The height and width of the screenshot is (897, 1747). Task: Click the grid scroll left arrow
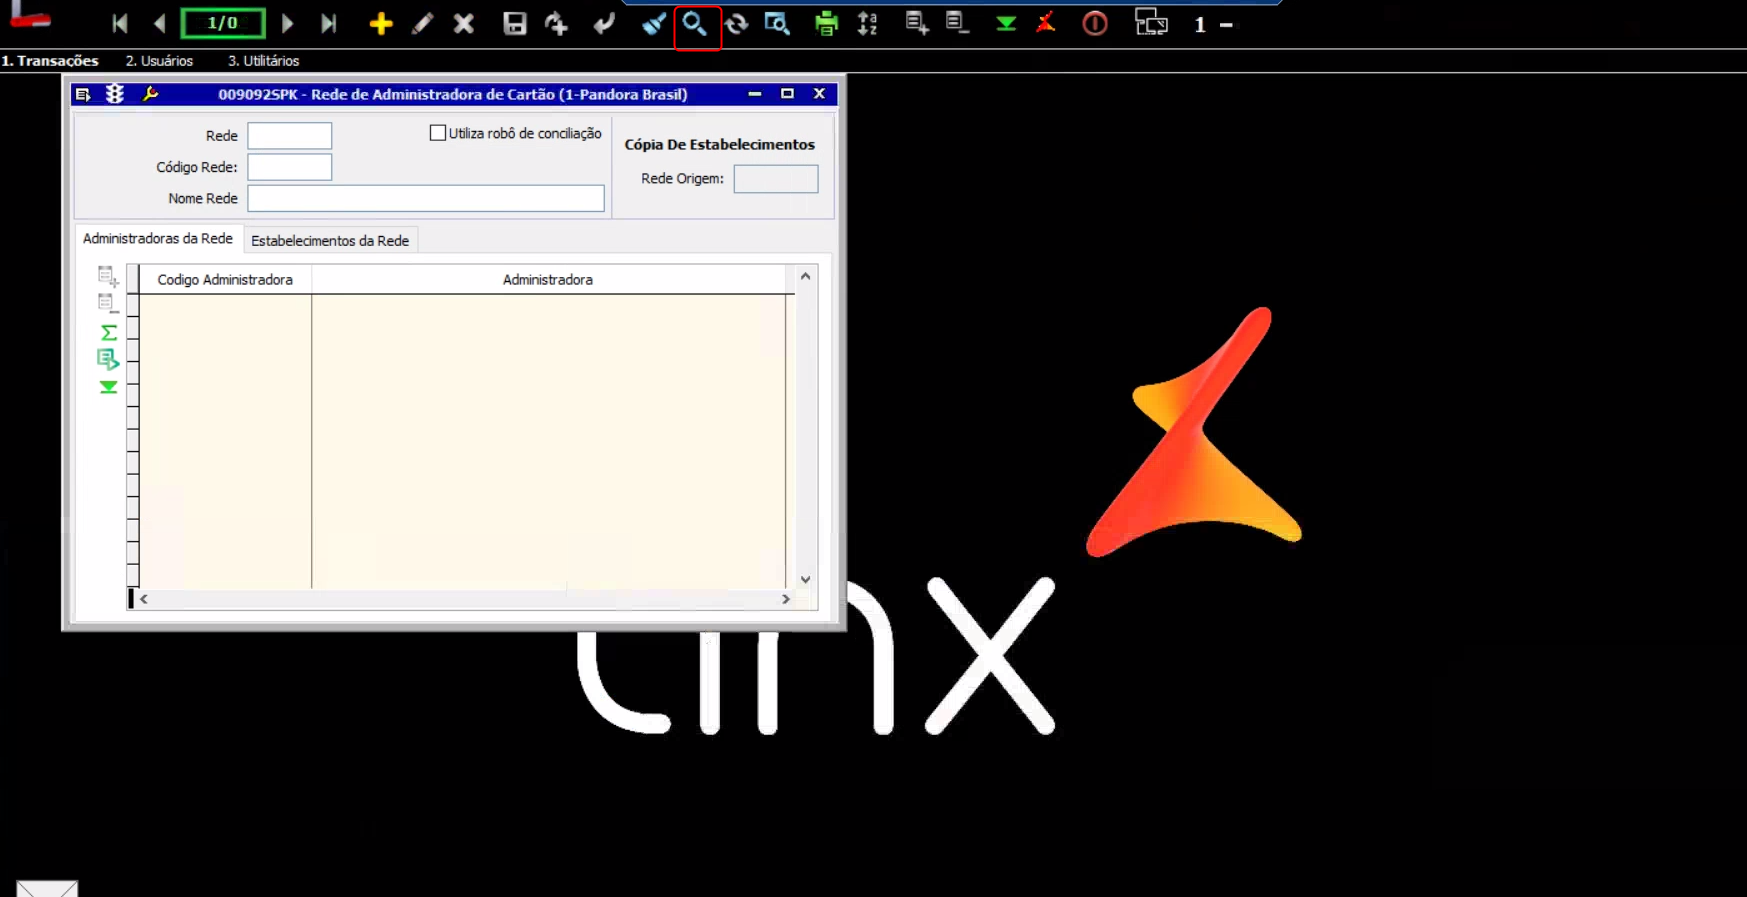[x=144, y=599]
